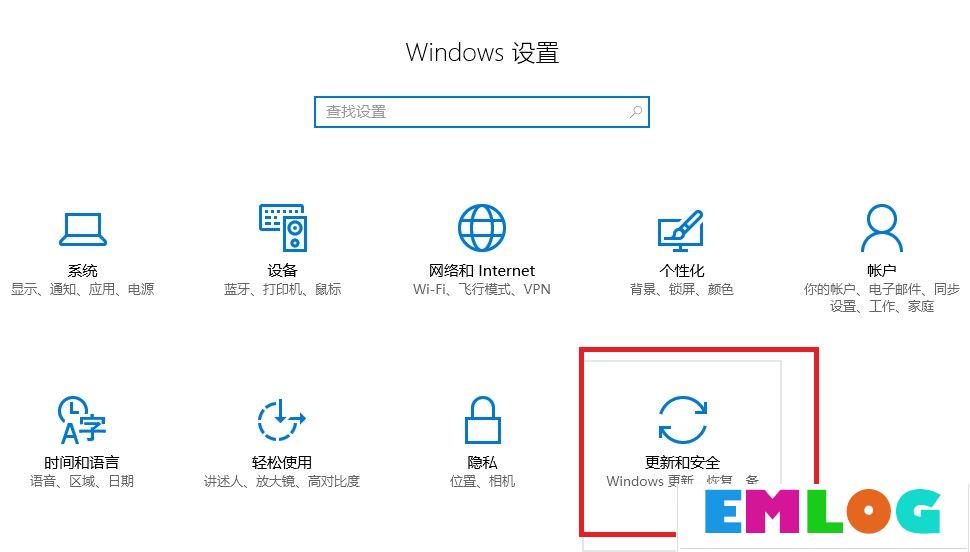Open the 网络和 Internet globe icon
Viewport: 970px width, 552px height.
482,228
